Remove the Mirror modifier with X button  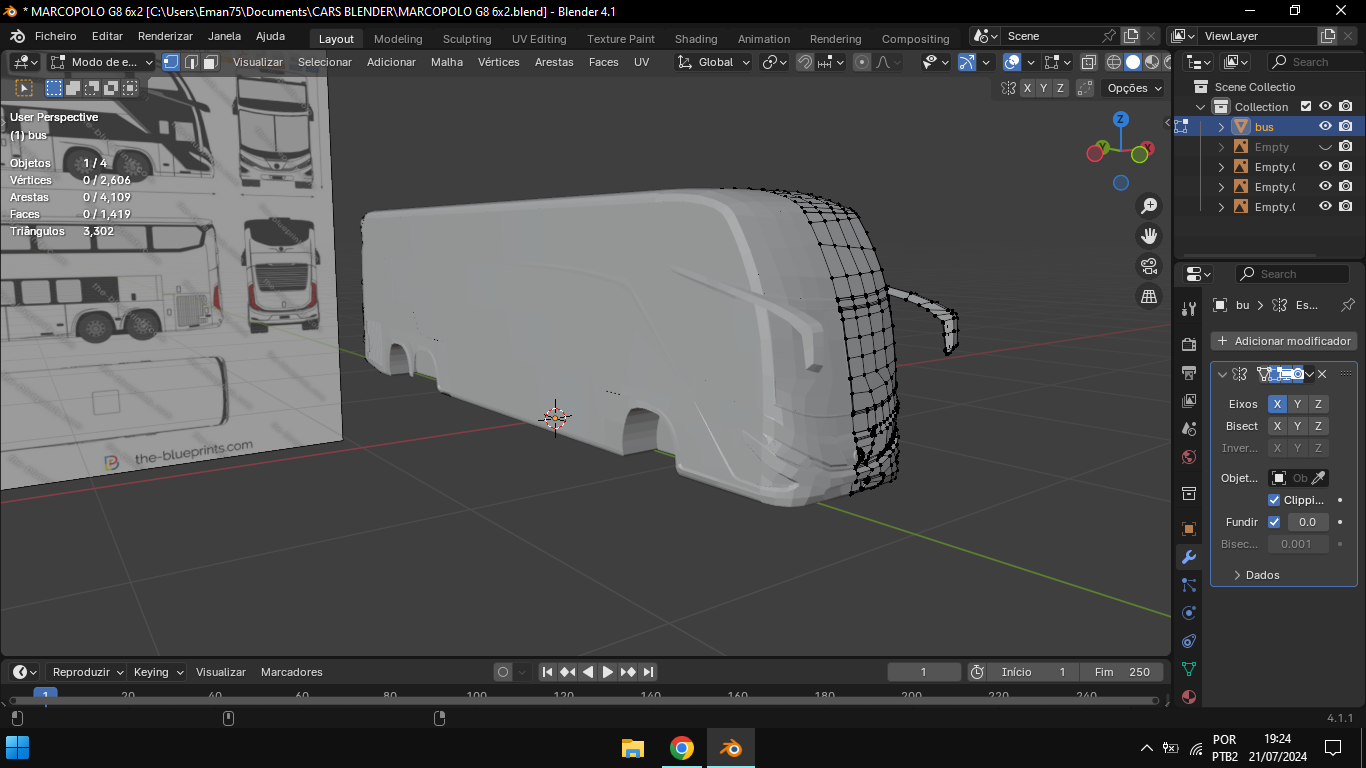tap(1321, 374)
